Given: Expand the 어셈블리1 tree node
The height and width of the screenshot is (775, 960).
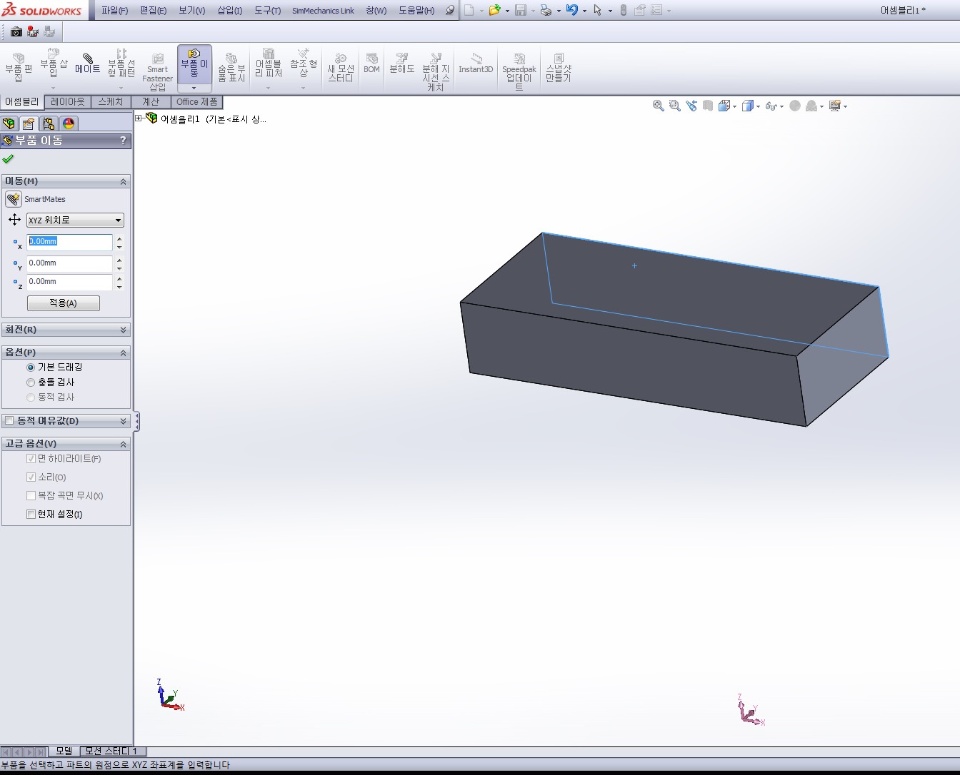Looking at the screenshot, I should [139, 118].
